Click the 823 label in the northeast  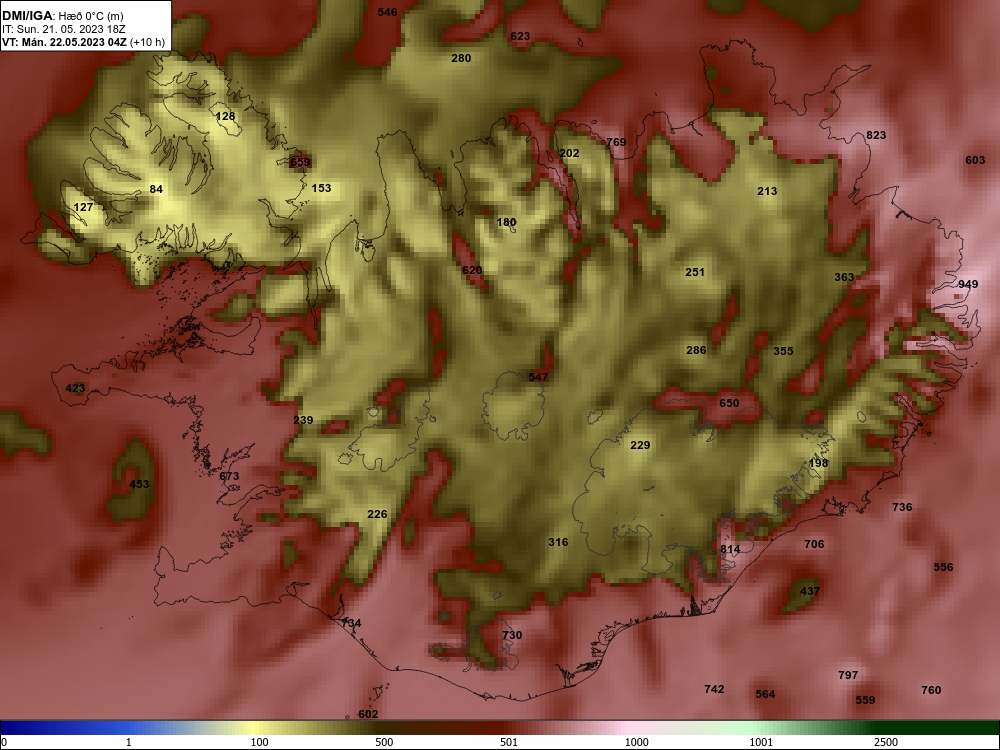(x=876, y=135)
